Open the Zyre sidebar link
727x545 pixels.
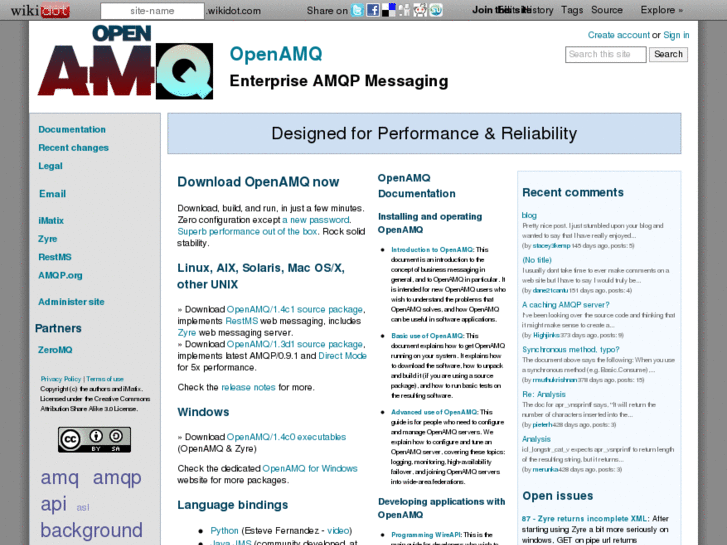pyautogui.click(x=47, y=239)
